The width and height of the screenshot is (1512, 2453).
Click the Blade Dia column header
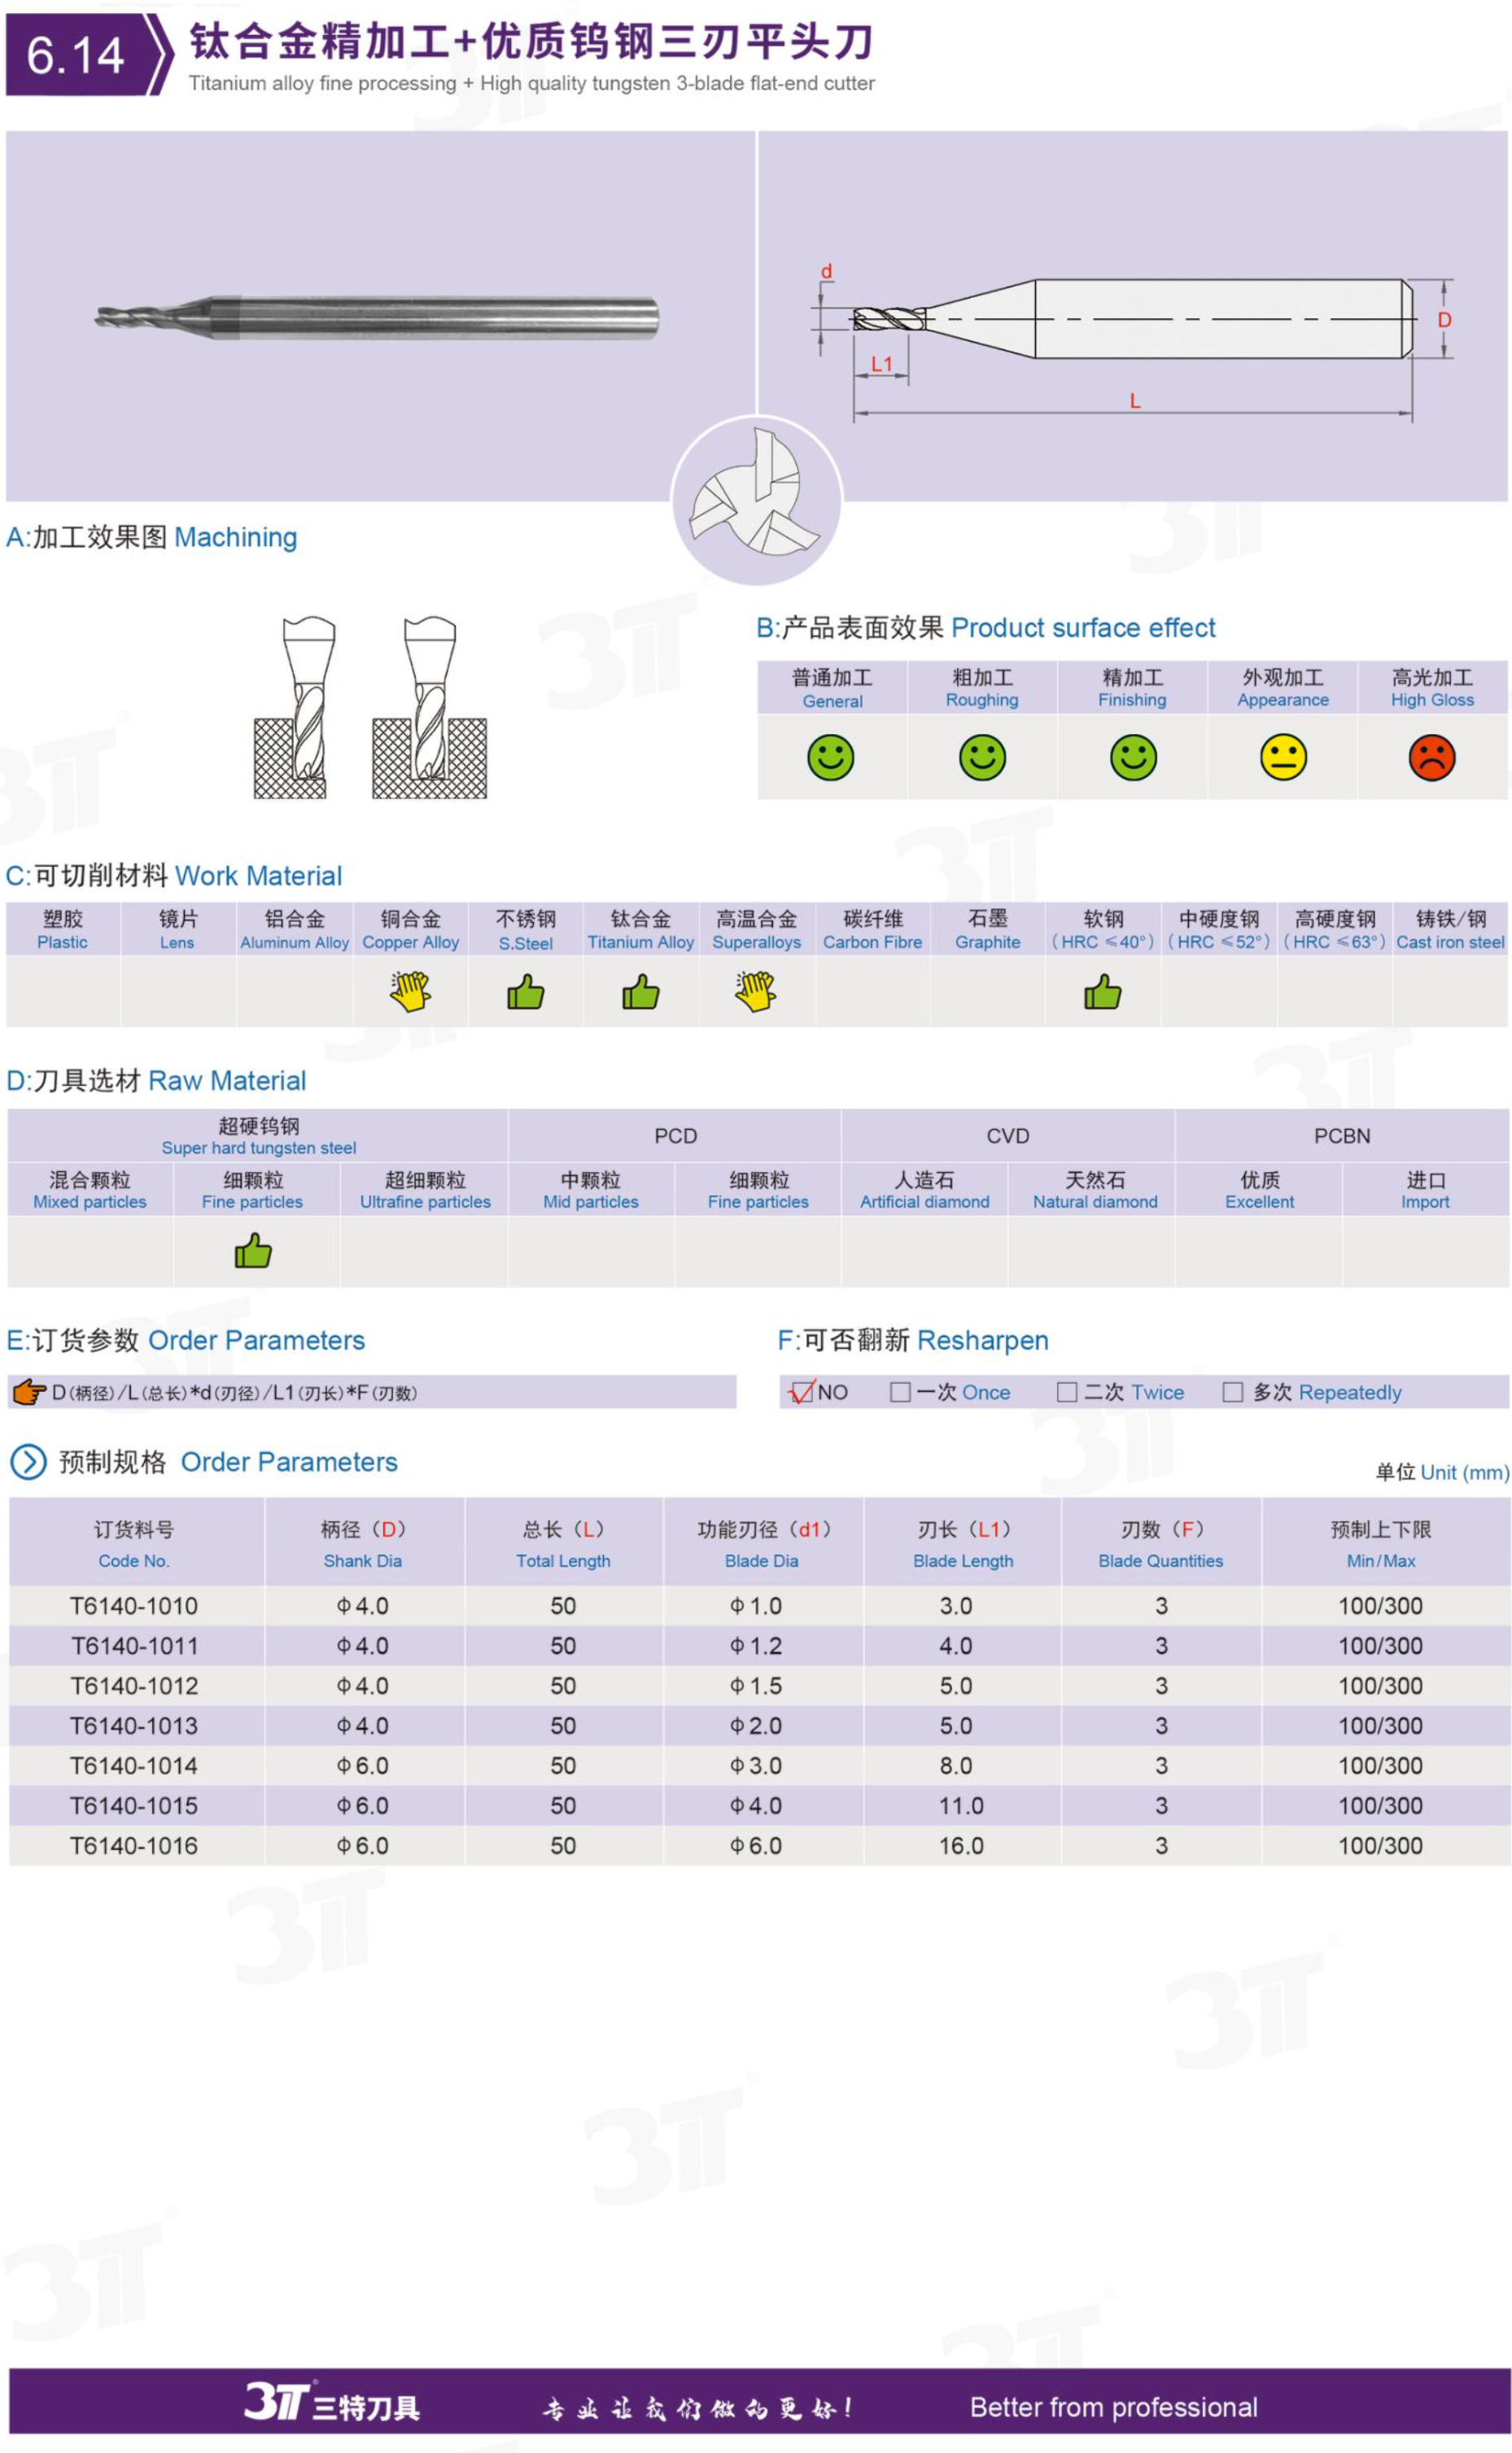[762, 1543]
